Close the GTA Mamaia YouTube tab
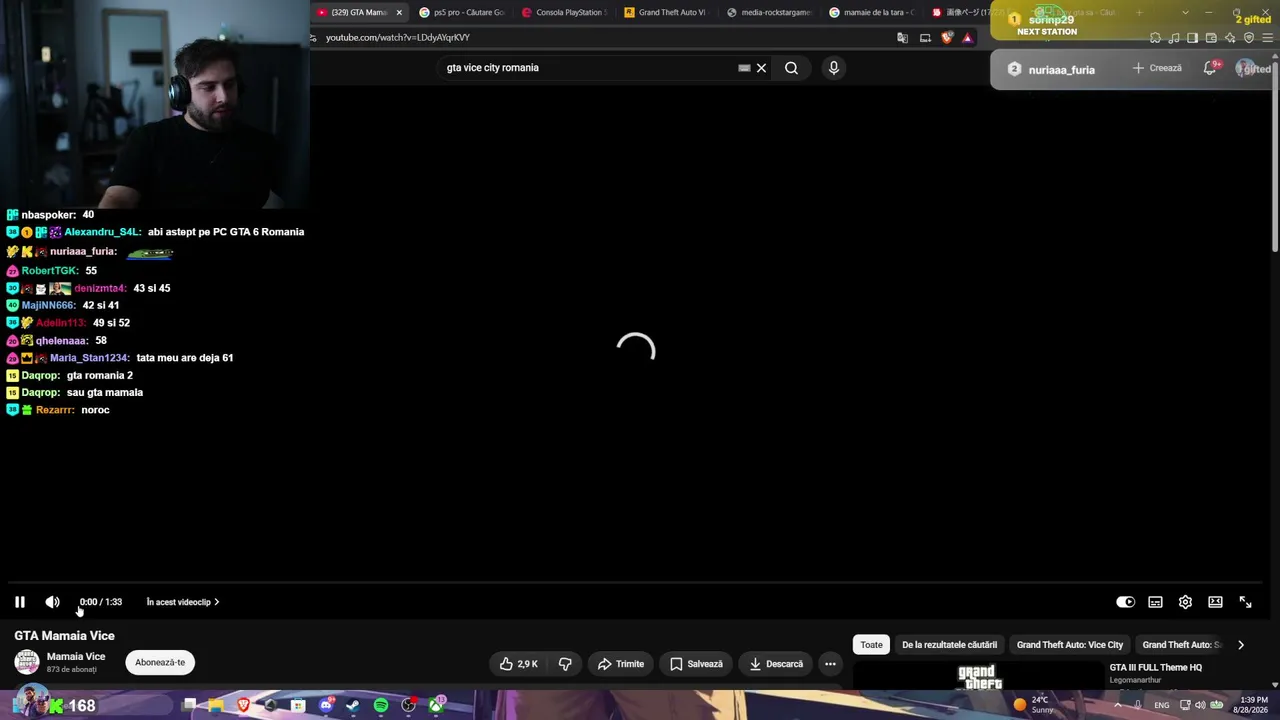This screenshot has width=1280, height=720. tap(399, 13)
